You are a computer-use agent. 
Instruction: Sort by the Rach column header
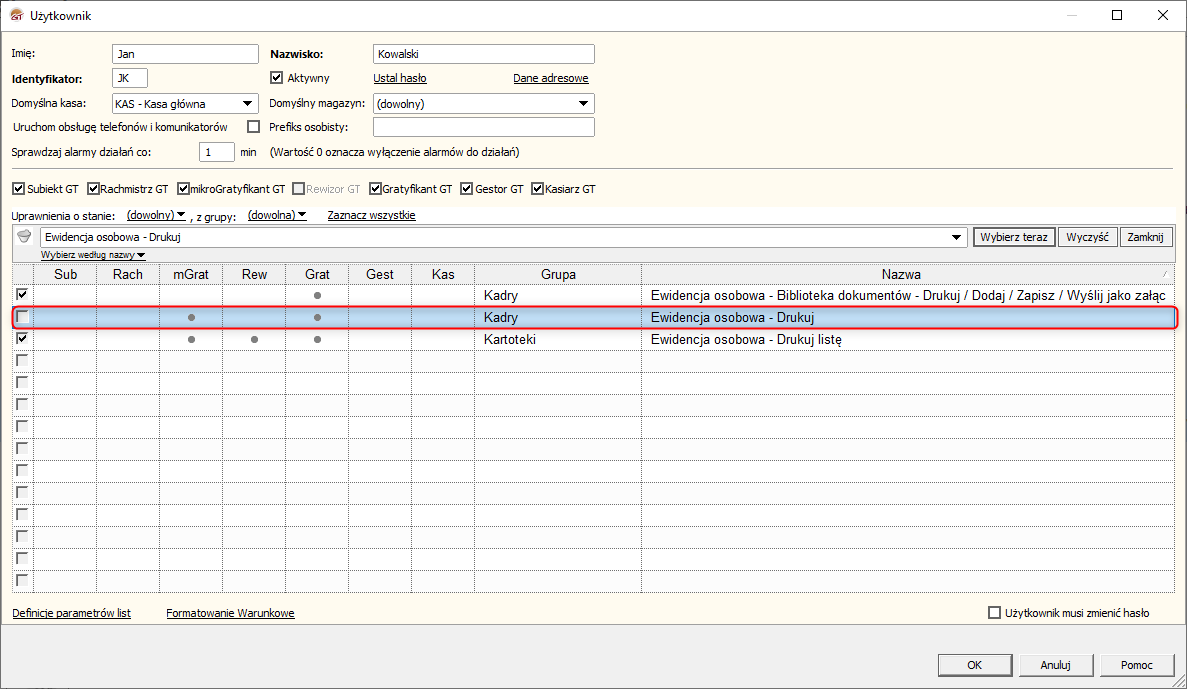128,274
